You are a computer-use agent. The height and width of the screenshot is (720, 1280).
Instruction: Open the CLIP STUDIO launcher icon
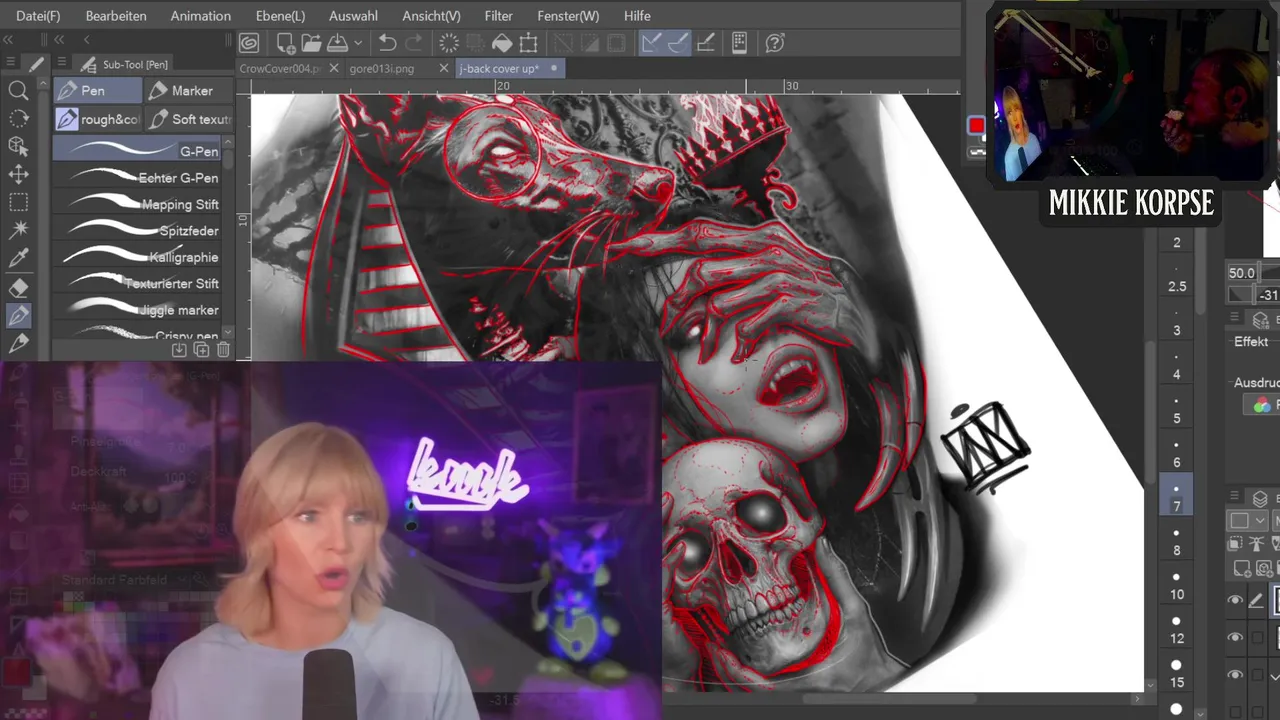pyautogui.click(x=249, y=43)
